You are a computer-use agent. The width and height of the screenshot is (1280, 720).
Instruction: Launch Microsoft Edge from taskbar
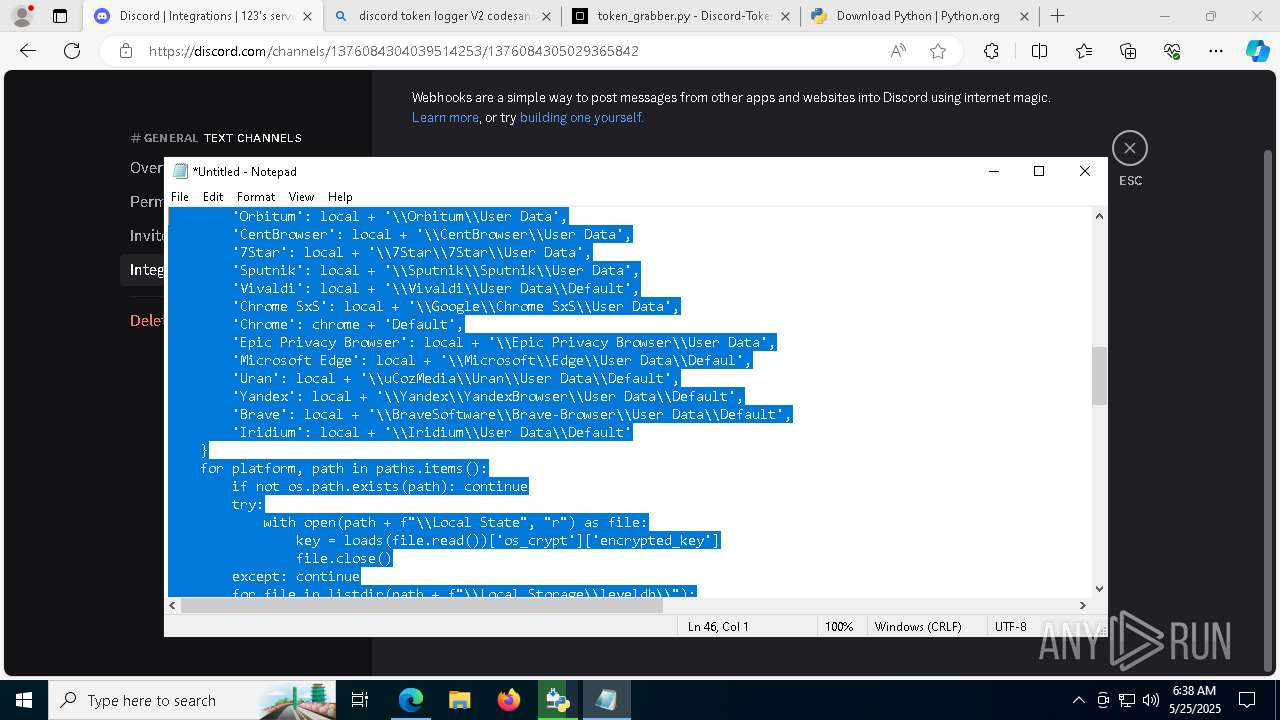[x=411, y=700]
